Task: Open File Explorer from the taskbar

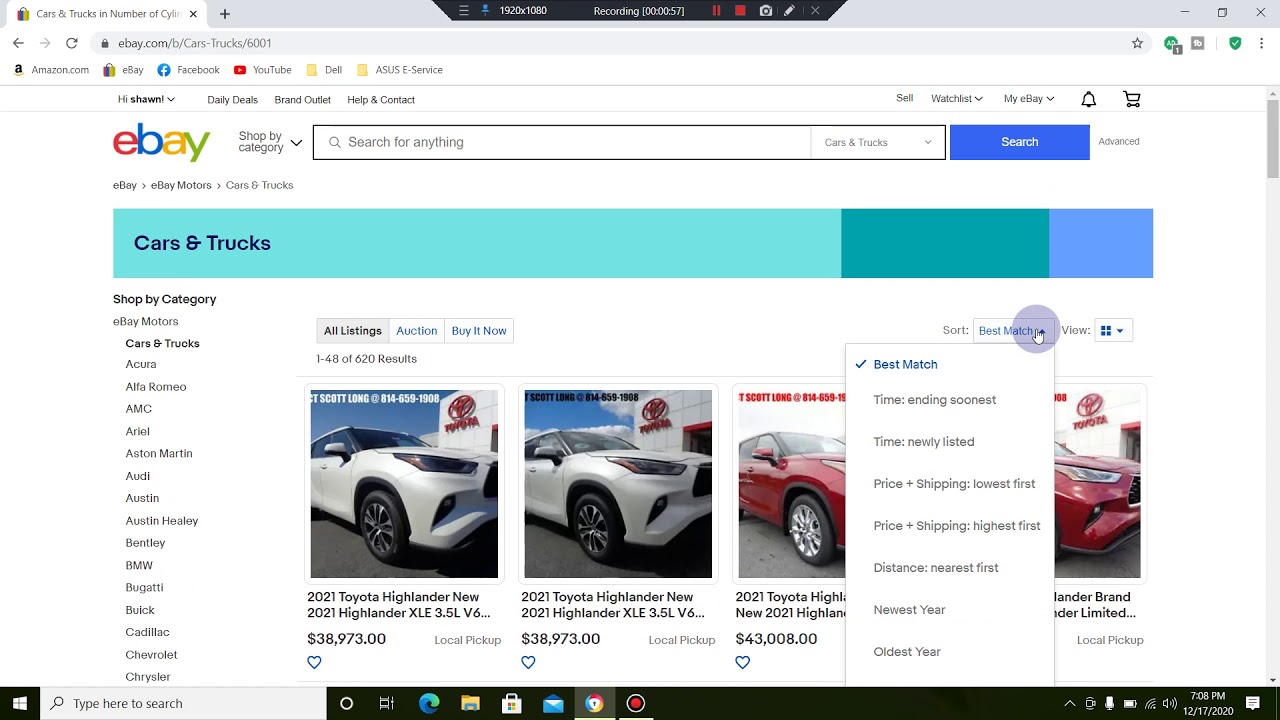Action: [470, 703]
